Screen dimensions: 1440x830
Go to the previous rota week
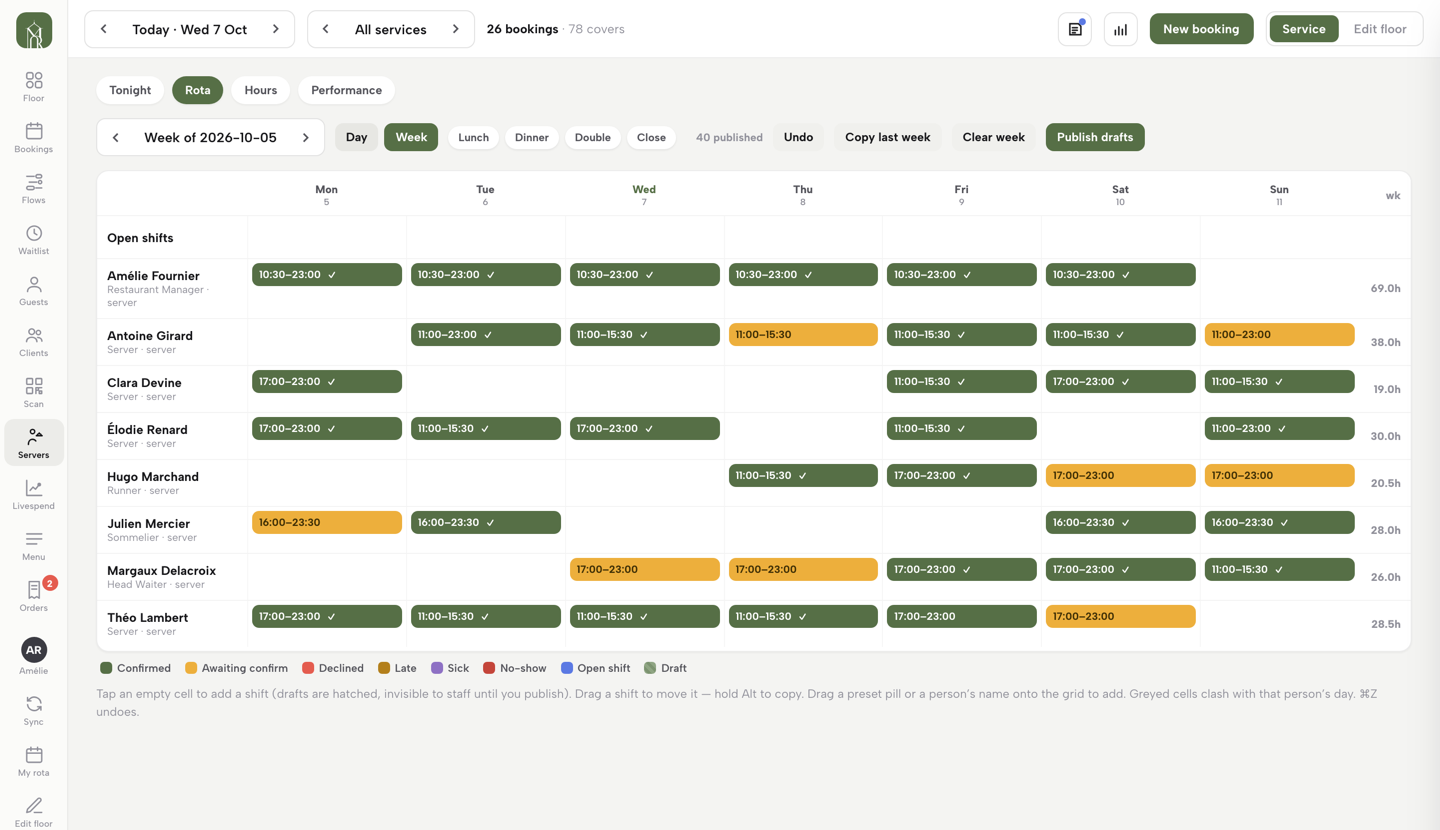(x=116, y=137)
